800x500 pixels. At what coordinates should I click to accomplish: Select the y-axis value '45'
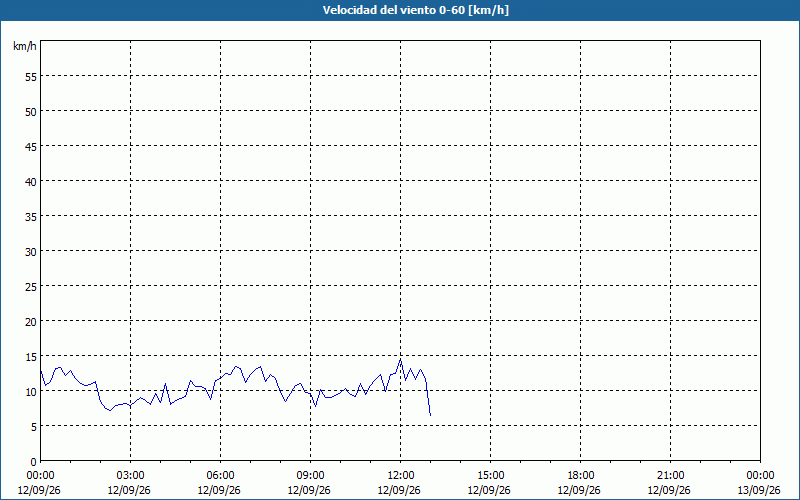click(x=31, y=146)
